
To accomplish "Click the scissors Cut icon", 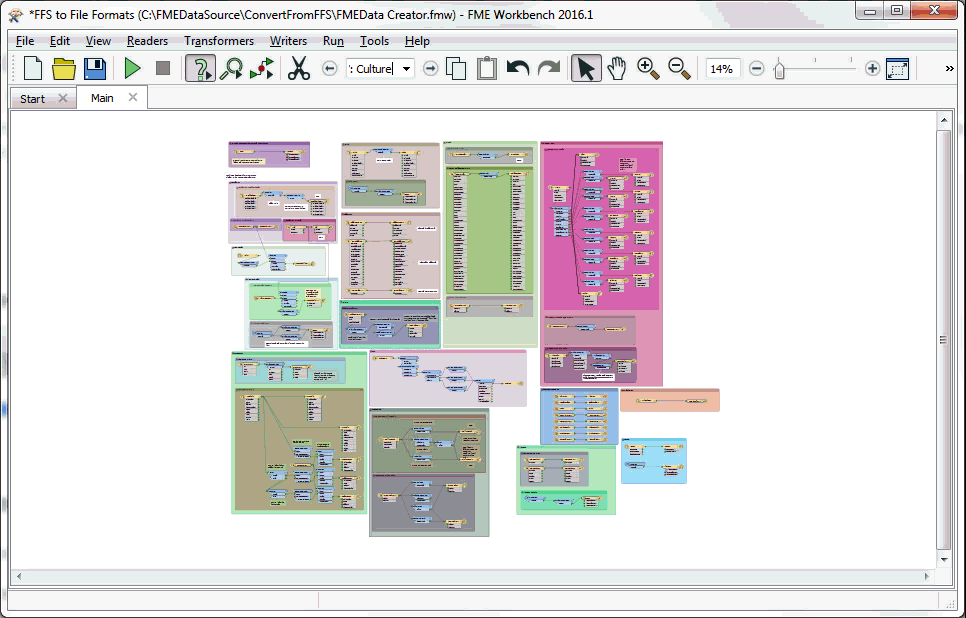I will (x=298, y=69).
